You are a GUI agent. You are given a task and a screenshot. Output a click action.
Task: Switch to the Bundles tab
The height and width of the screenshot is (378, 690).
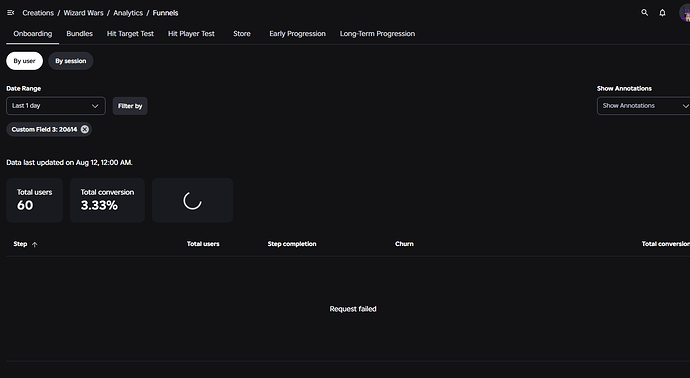point(79,34)
